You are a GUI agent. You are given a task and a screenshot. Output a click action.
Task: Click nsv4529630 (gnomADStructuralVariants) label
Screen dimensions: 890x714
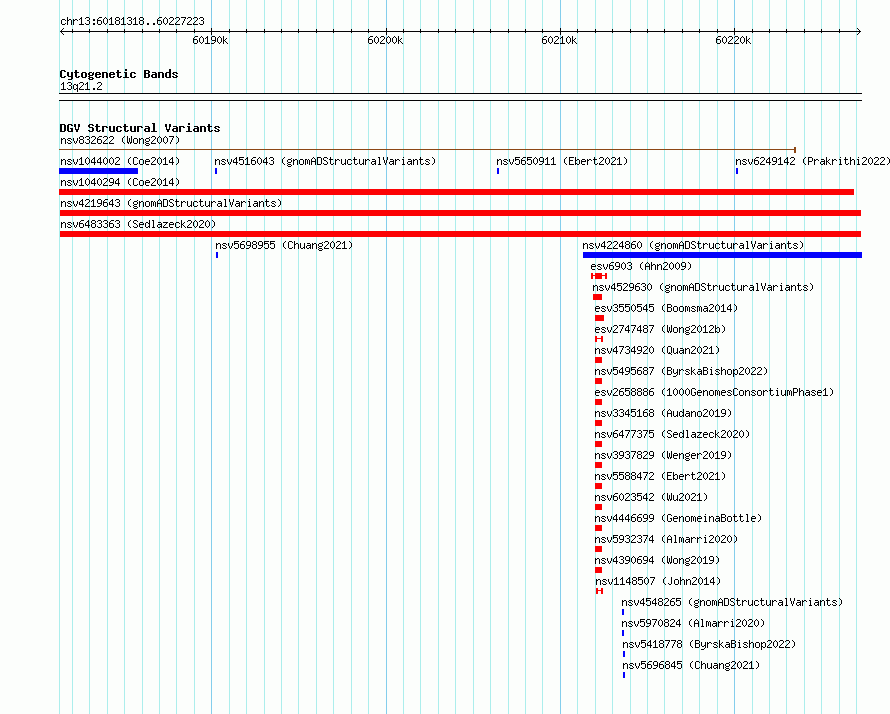(x=703, y=287)
